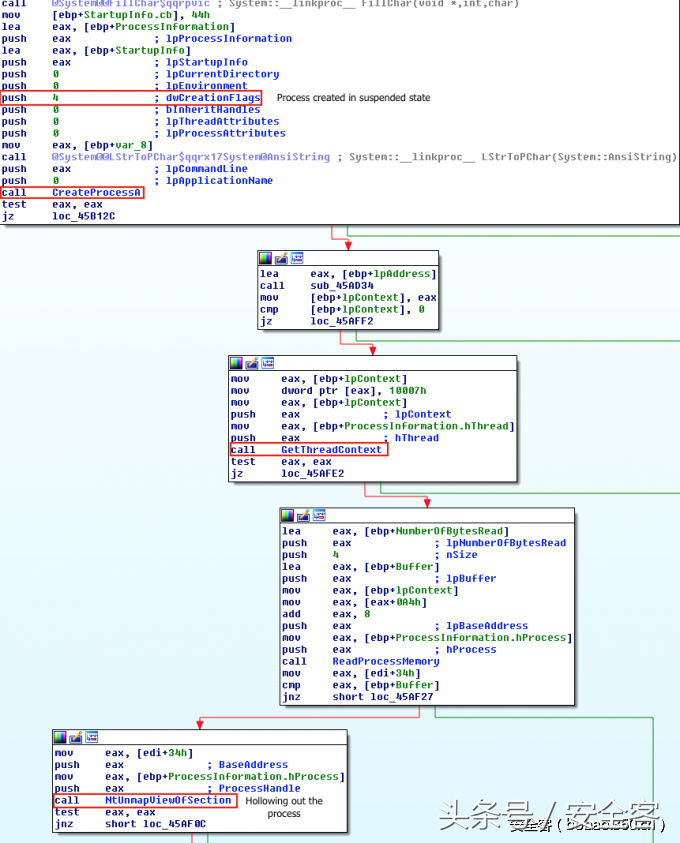Open the color icon on the GetThreadContext node
This screenshot has width=680, height=843.
coord(237,363)
